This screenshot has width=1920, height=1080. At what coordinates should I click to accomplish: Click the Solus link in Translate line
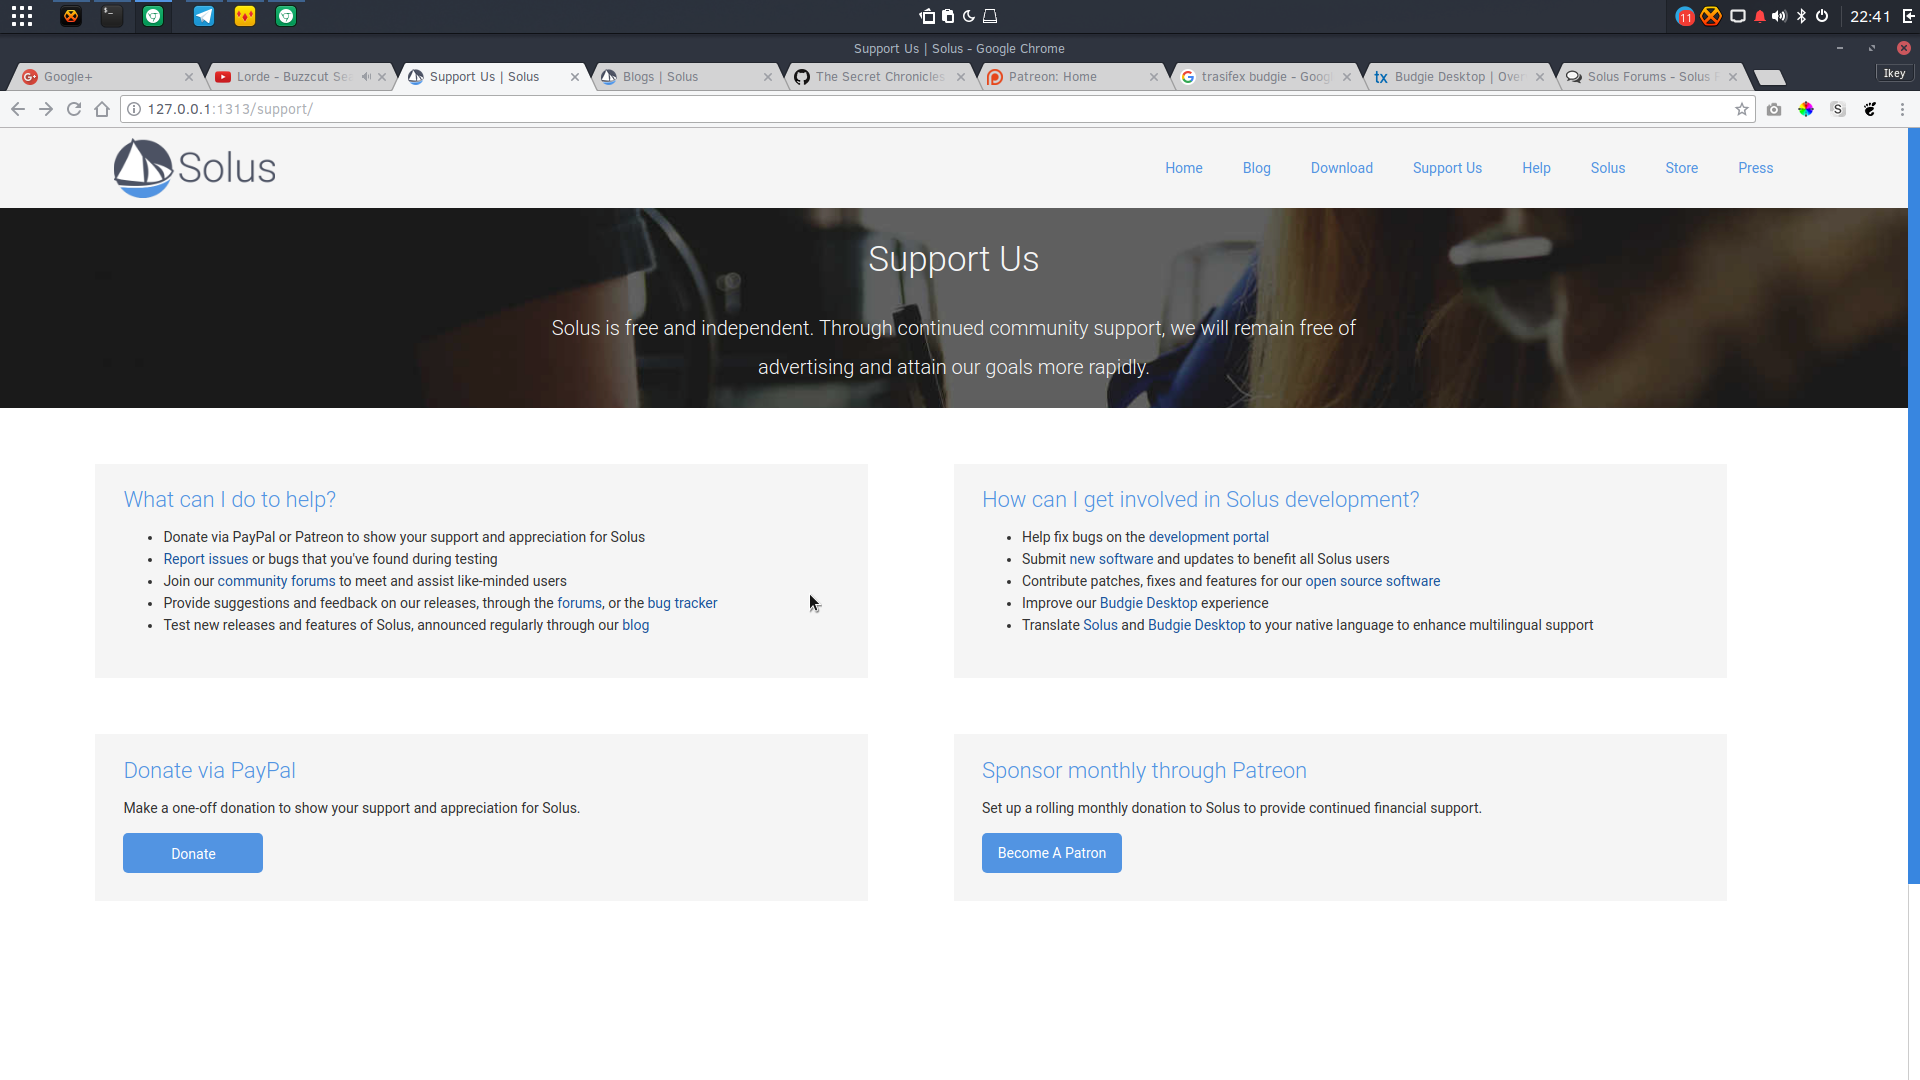pos(1100,625)
